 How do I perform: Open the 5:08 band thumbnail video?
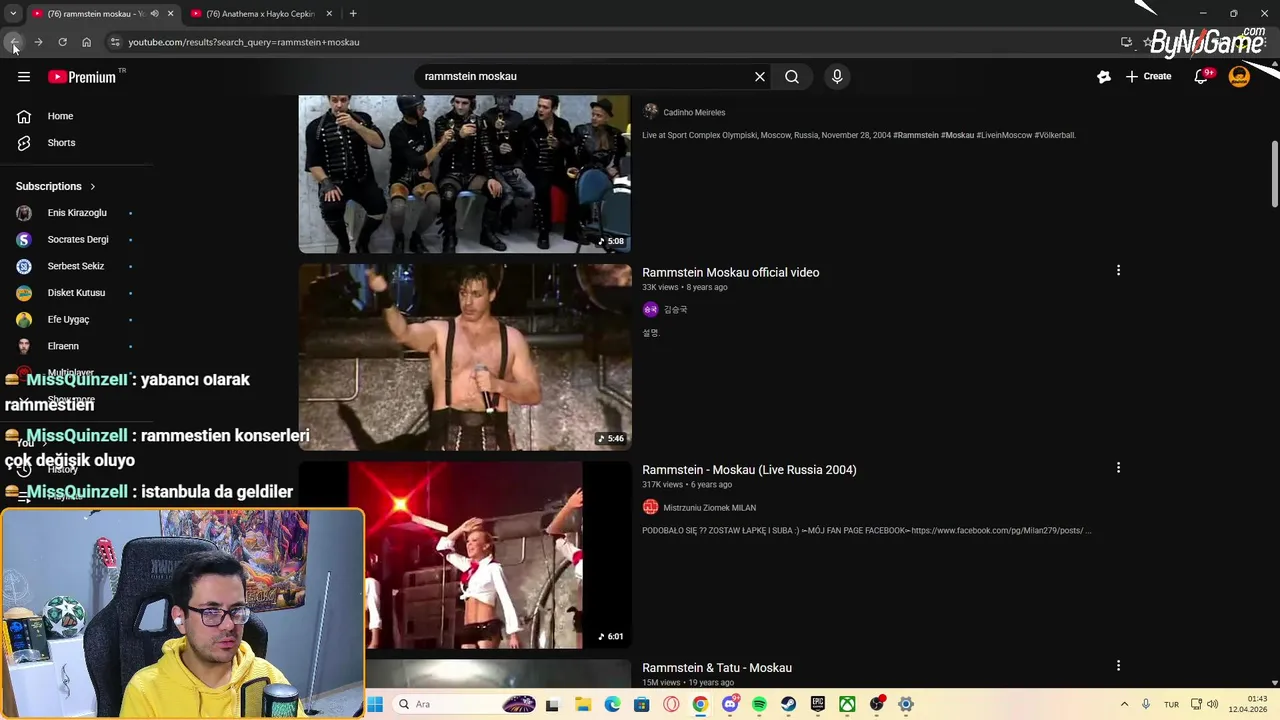465,174
